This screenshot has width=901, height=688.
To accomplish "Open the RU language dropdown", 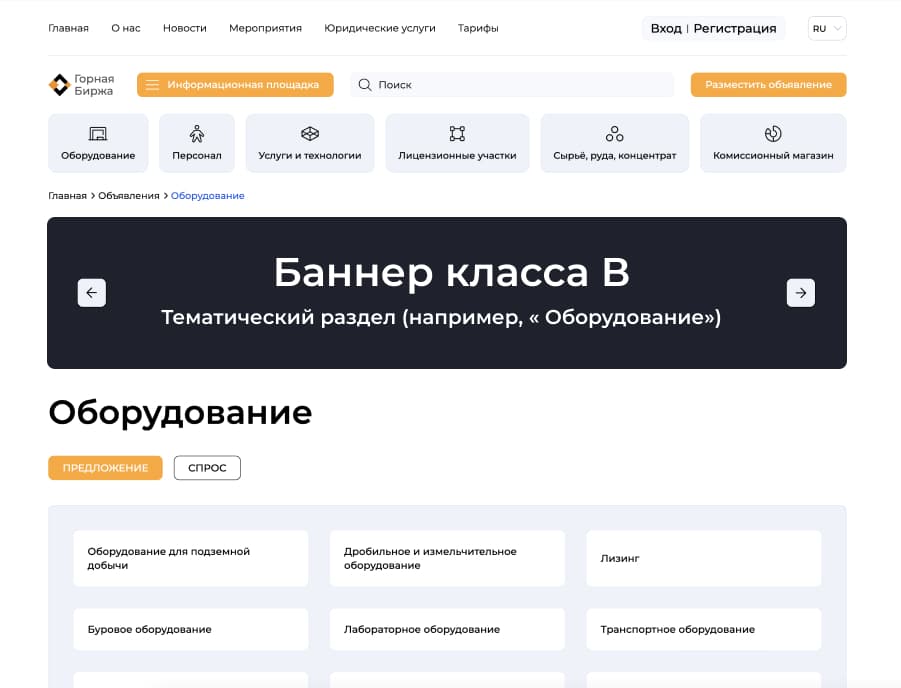I will [826, 28].
